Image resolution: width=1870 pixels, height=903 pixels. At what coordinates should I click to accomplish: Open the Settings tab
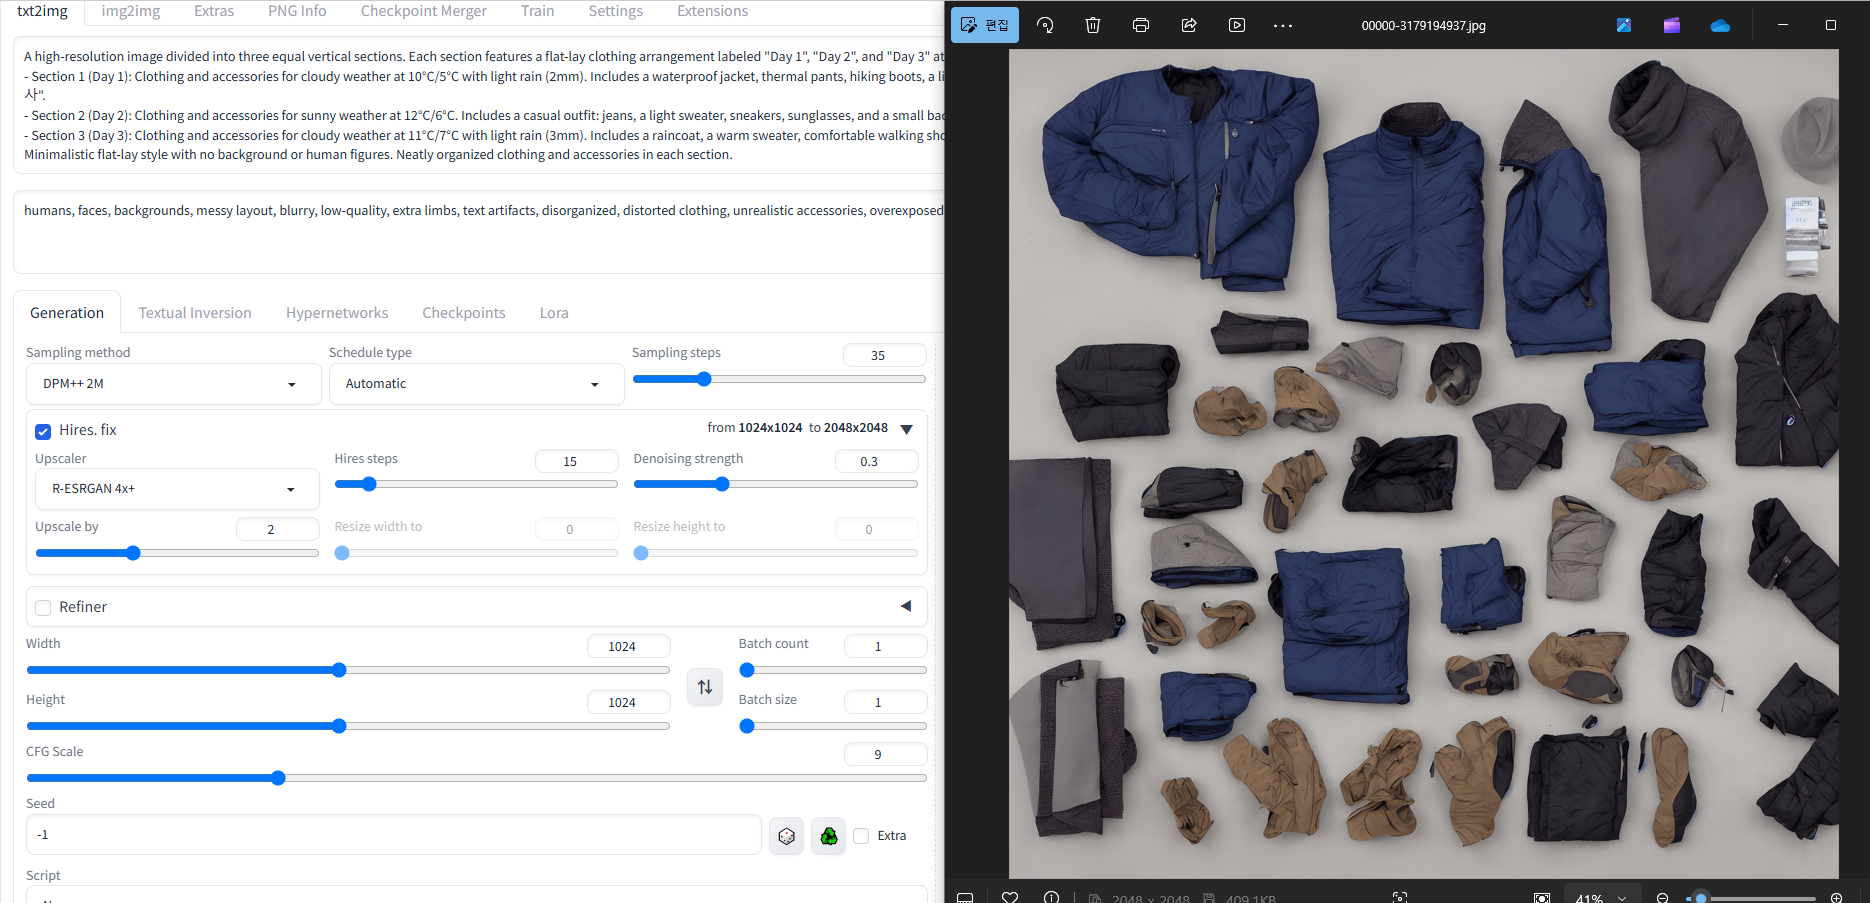tap(615, 11)
